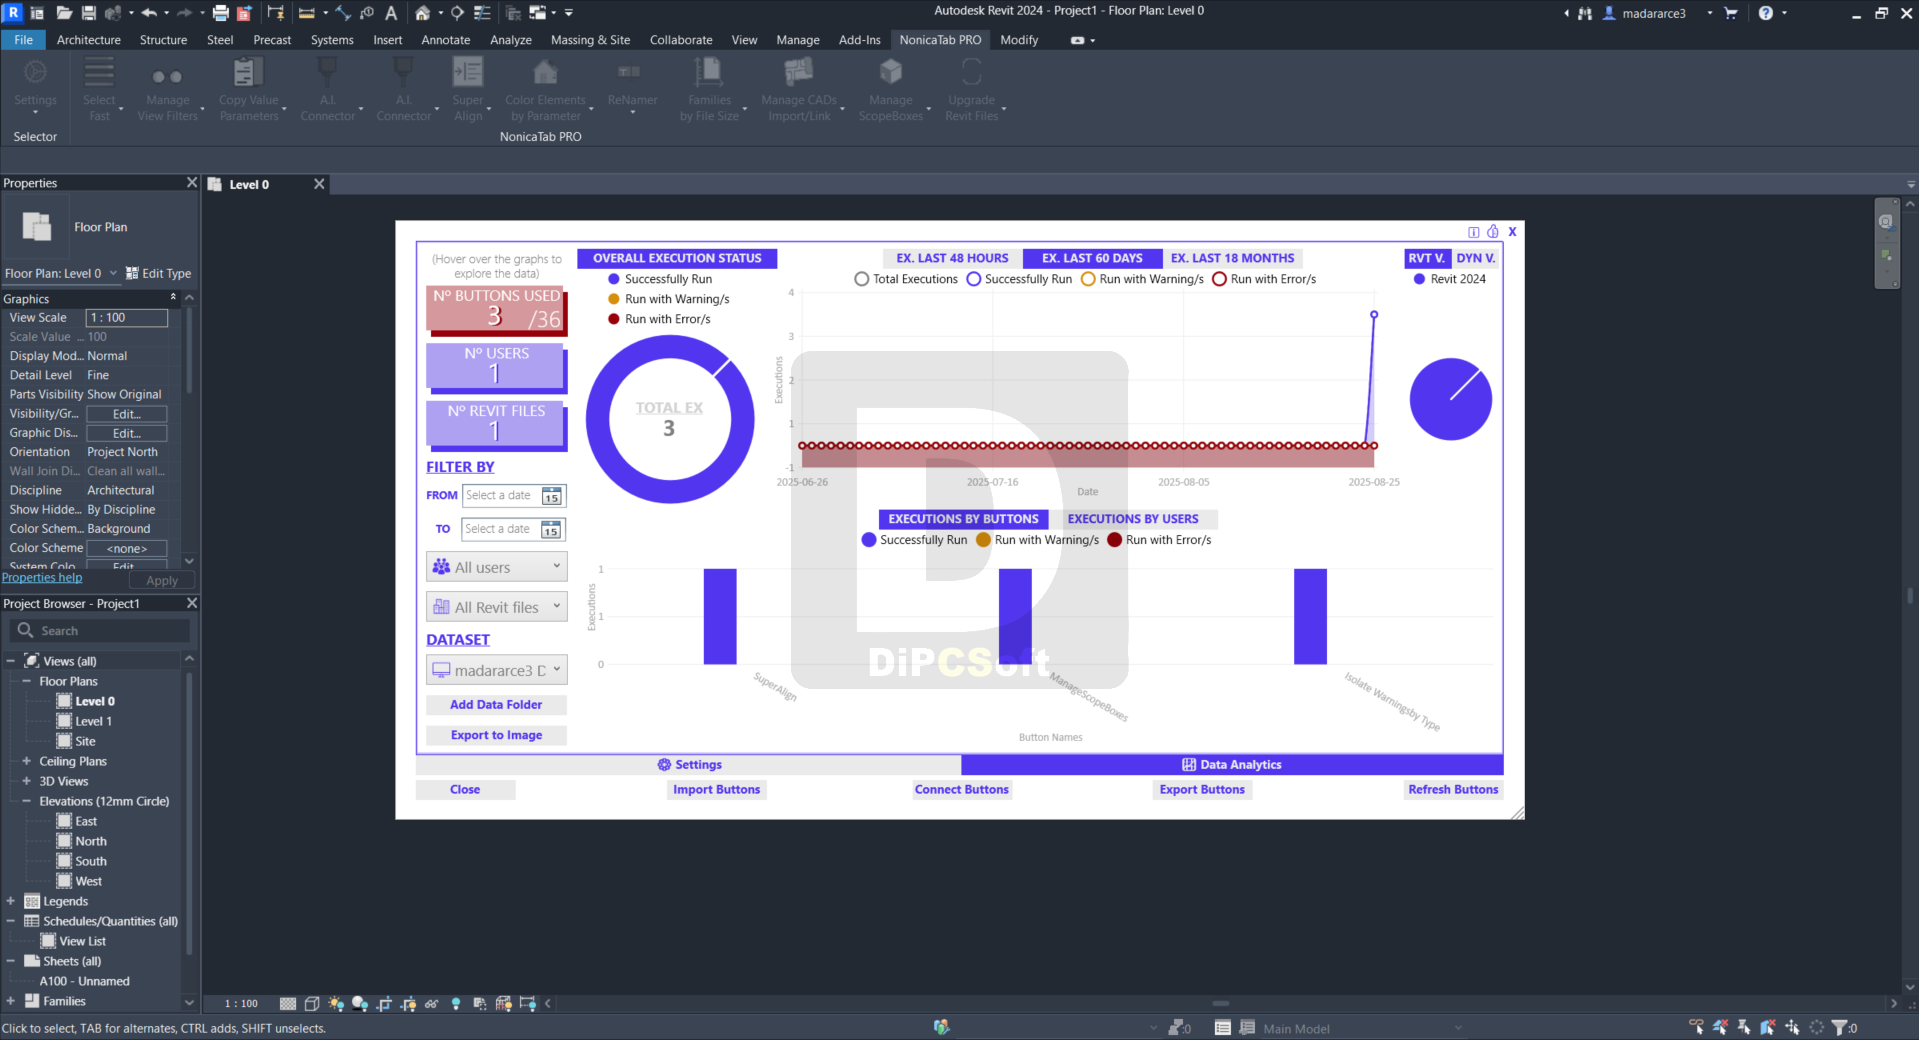
Task: Expand the Ceiling Plans tree node
Action: click(27, 761)
